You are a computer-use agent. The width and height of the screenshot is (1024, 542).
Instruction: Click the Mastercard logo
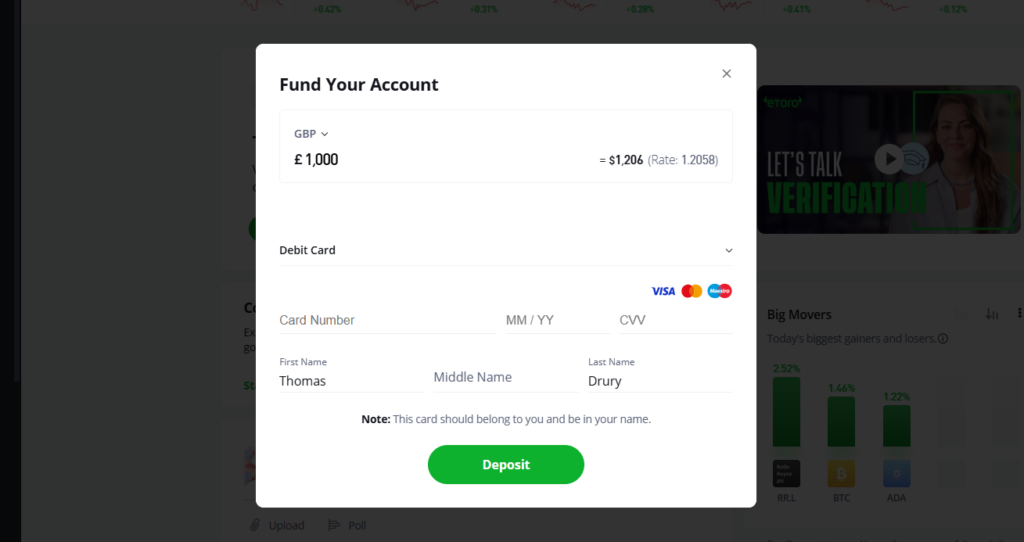[x=692, y=291]
